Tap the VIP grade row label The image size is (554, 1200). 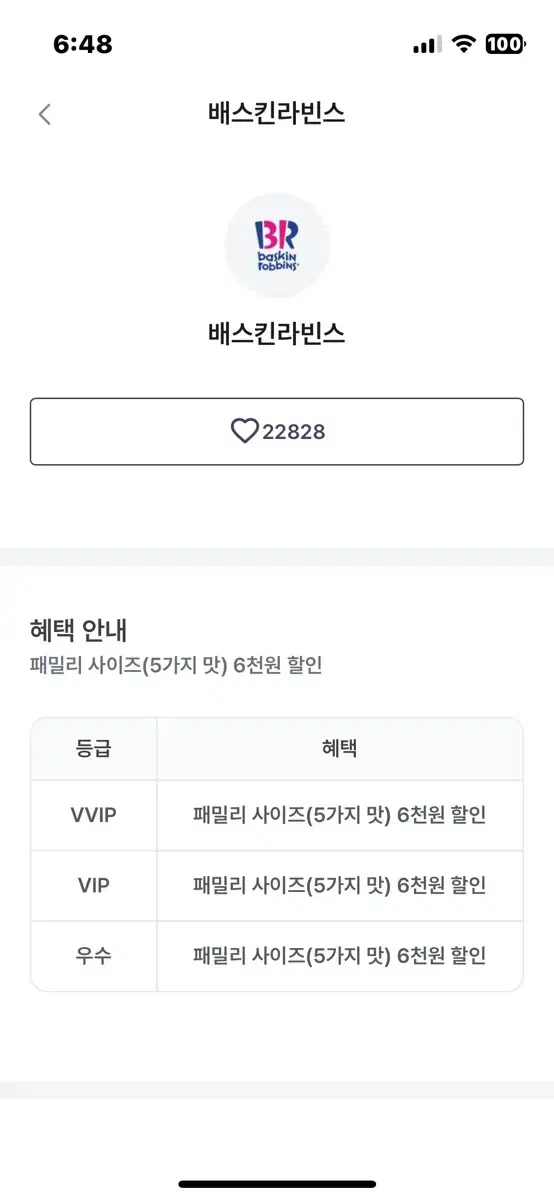94,885
